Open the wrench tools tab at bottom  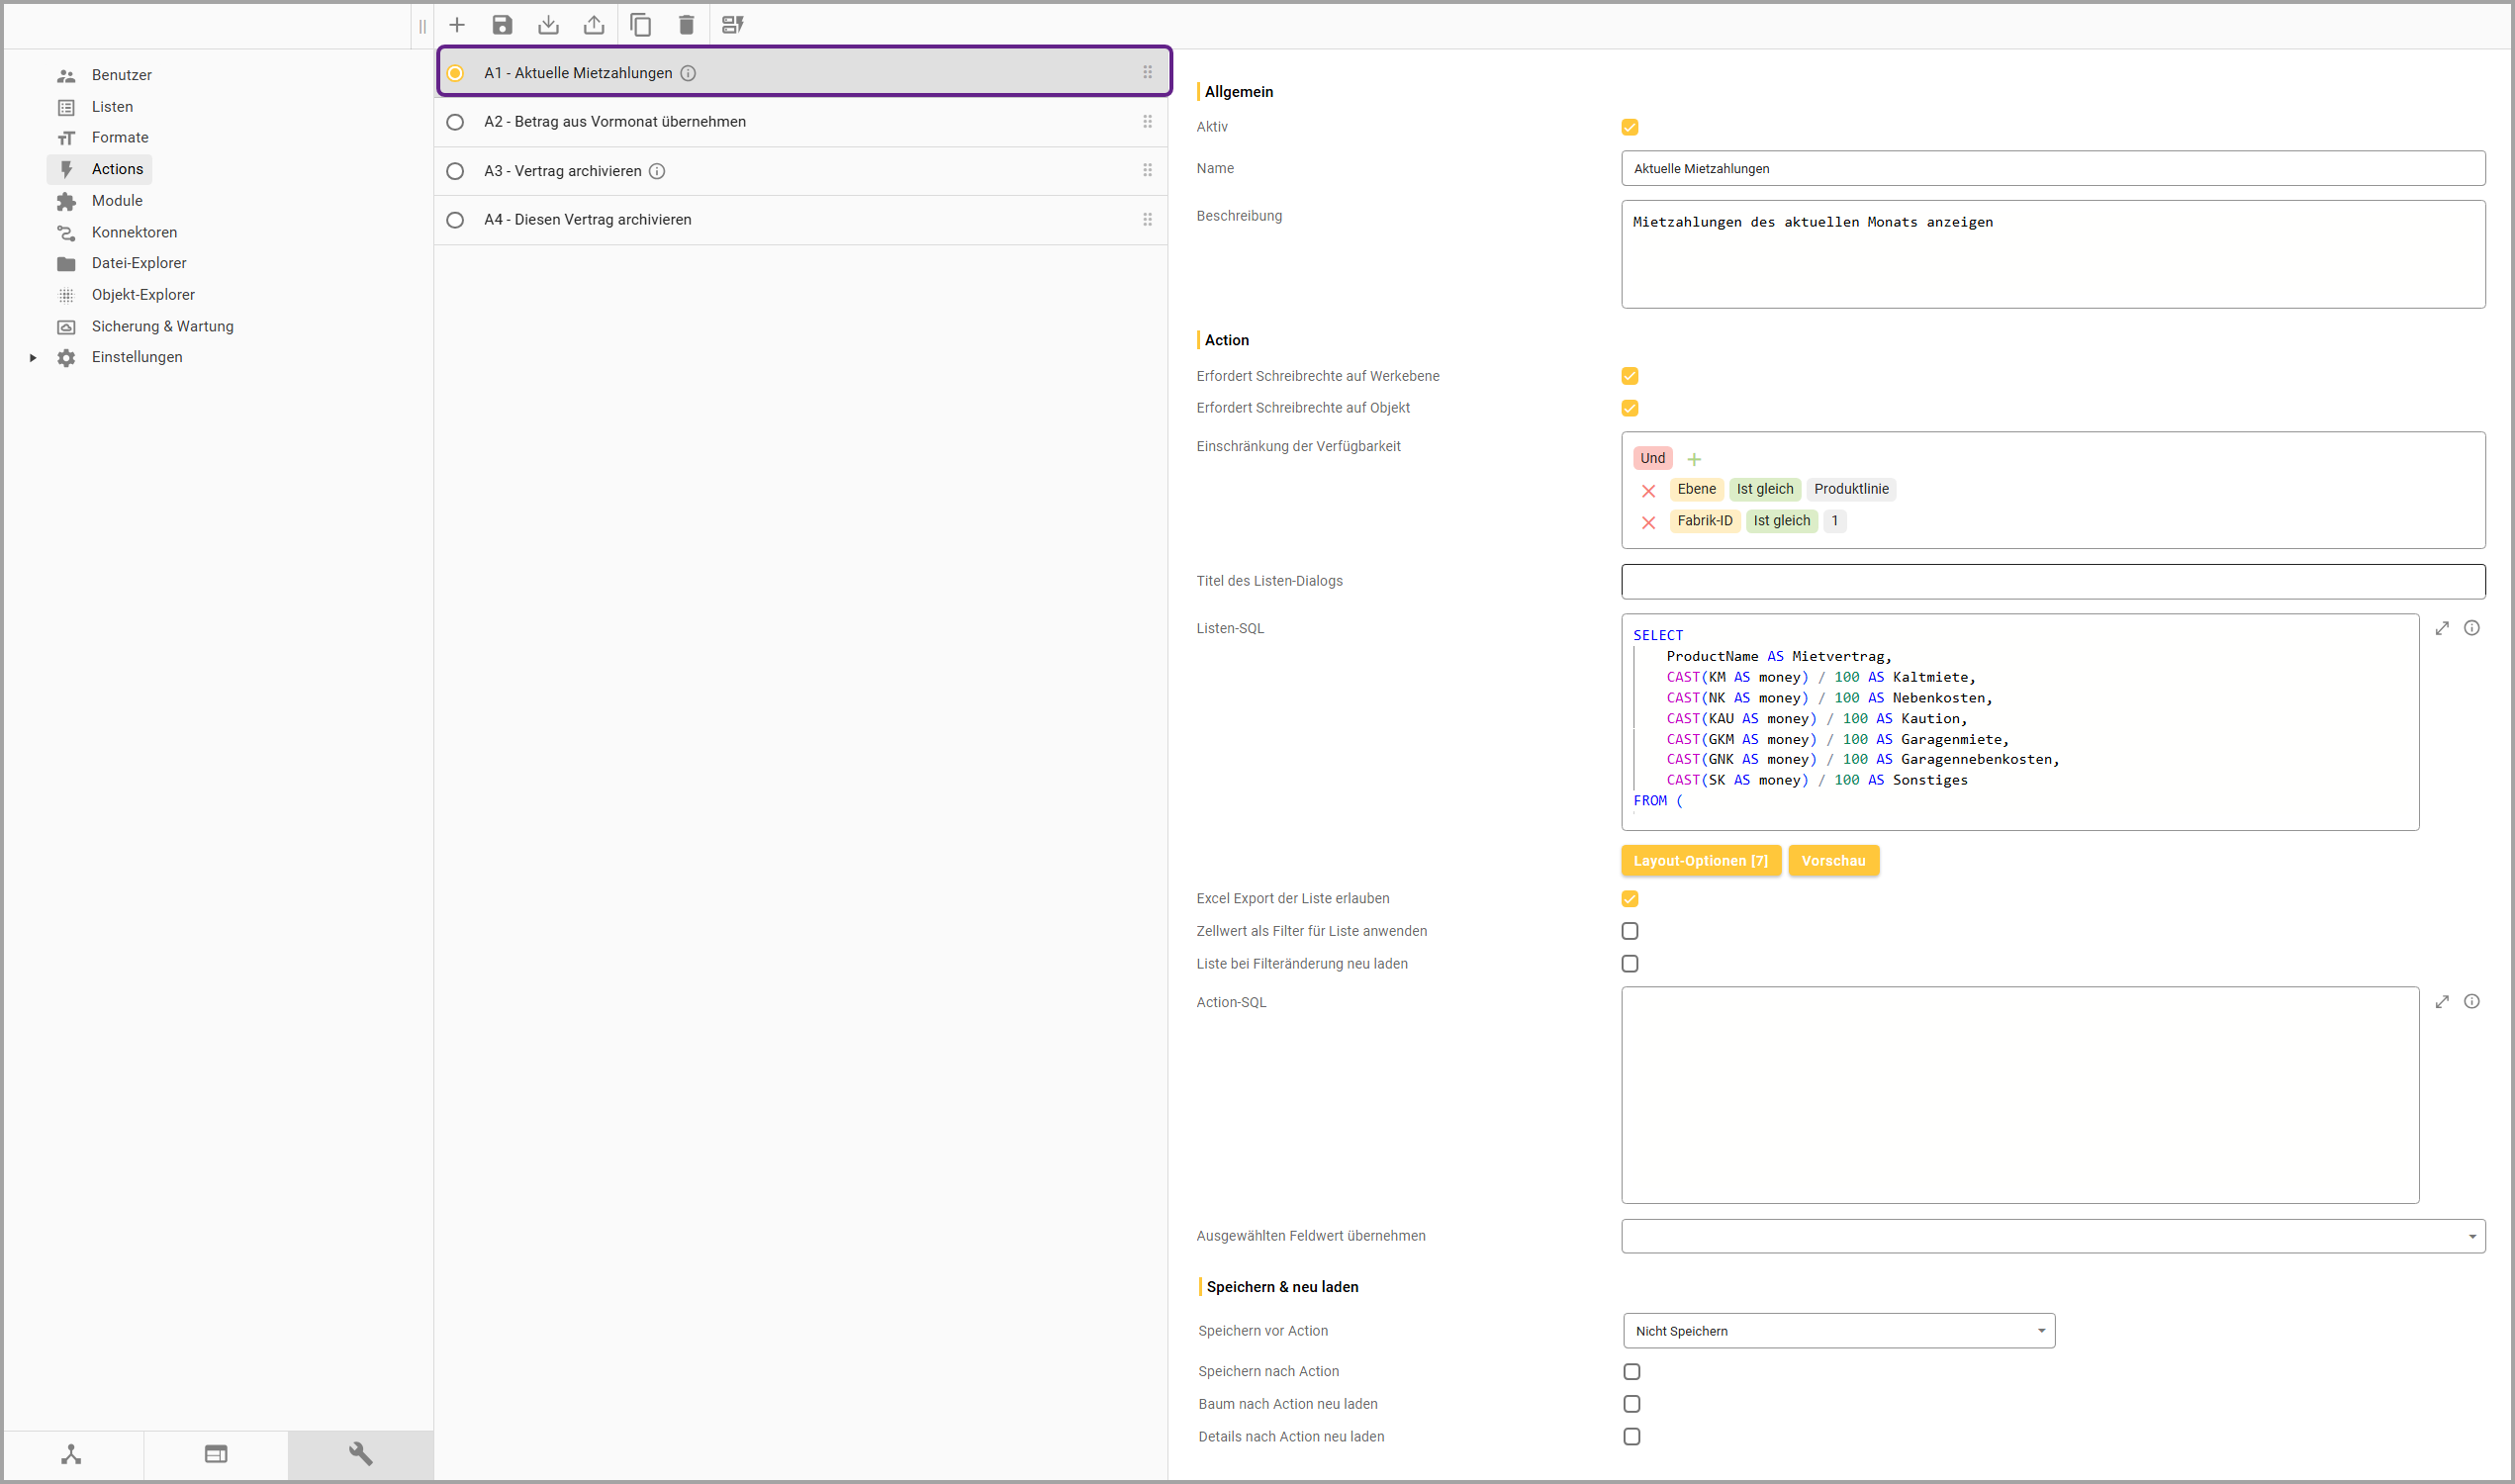360,1454
